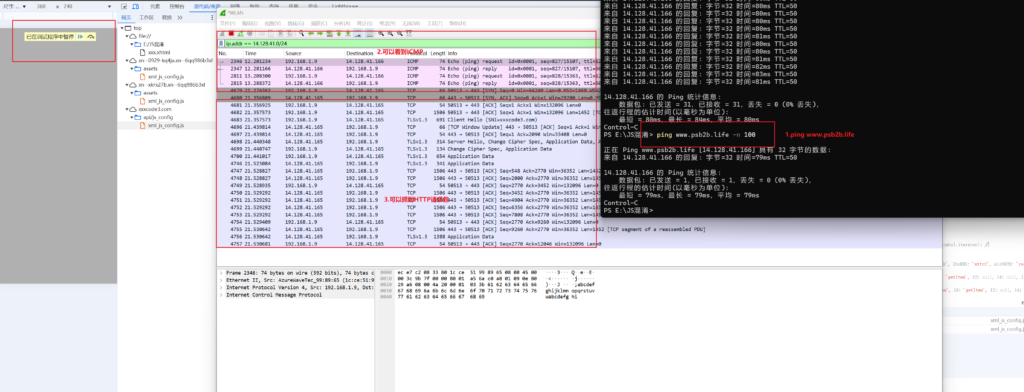
Task: Expand Frame 2346 details in Wireshark
Action: (x=221, y=272)
